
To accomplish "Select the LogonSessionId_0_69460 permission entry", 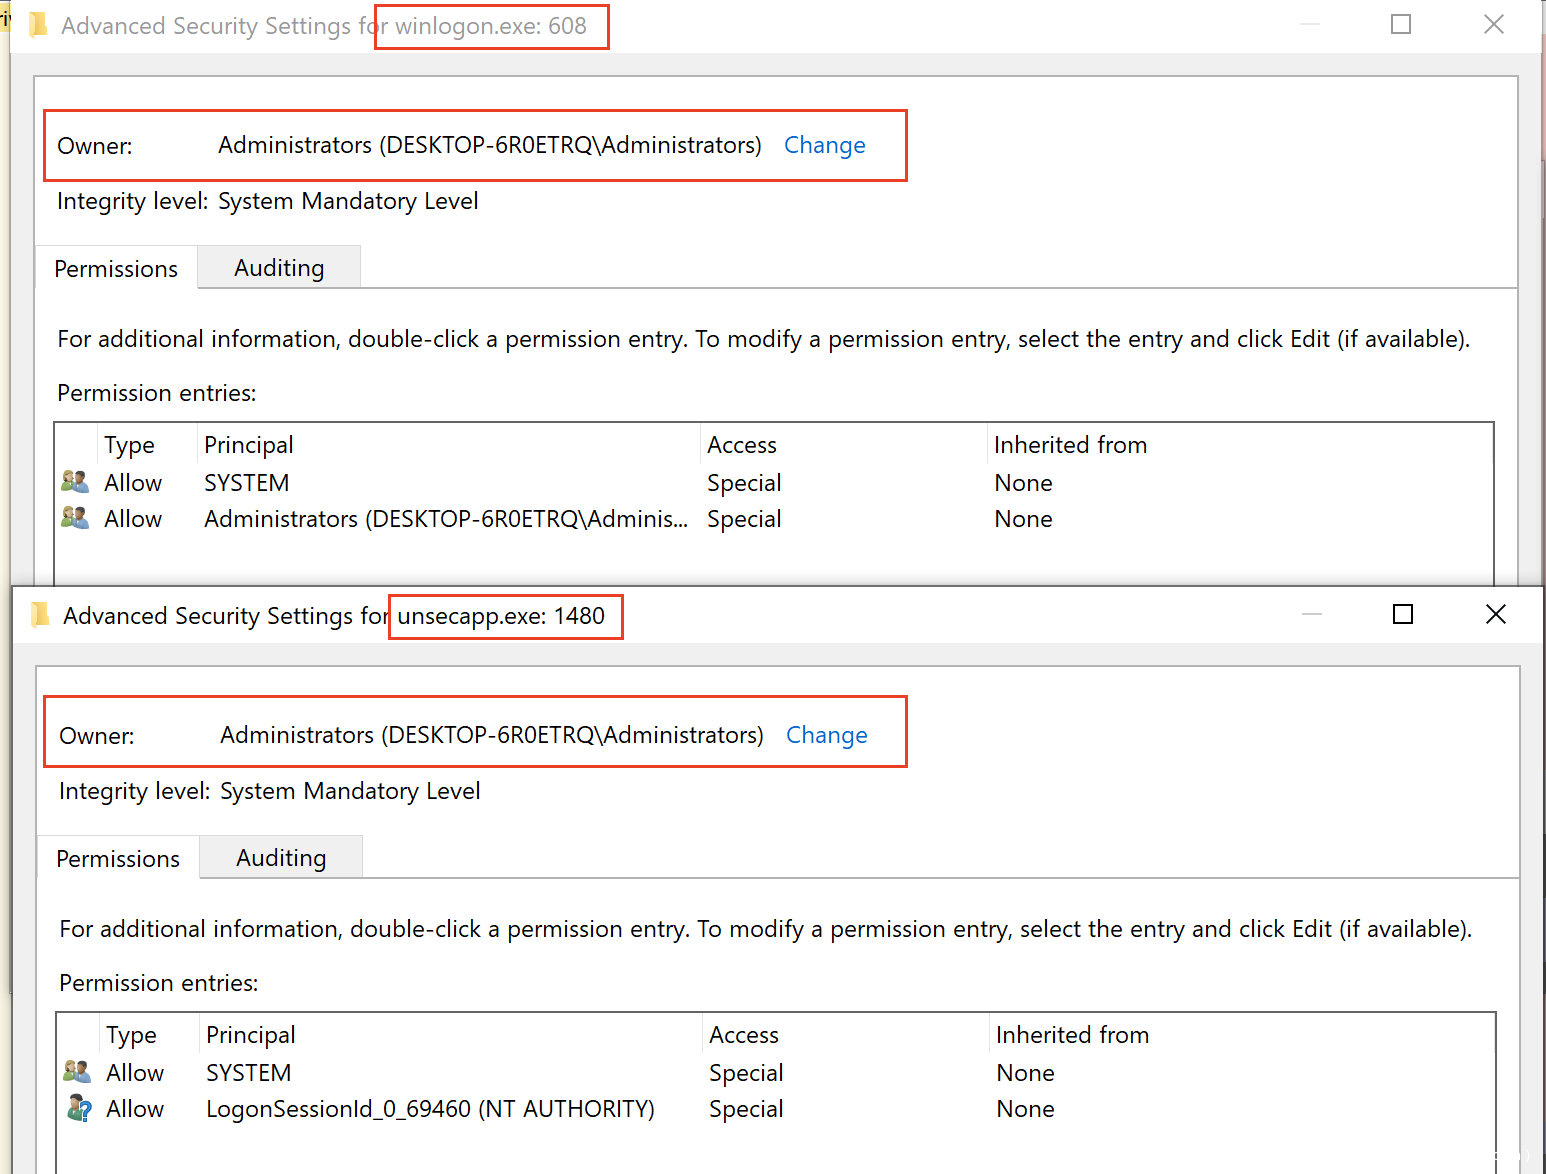I will 430,1109.
